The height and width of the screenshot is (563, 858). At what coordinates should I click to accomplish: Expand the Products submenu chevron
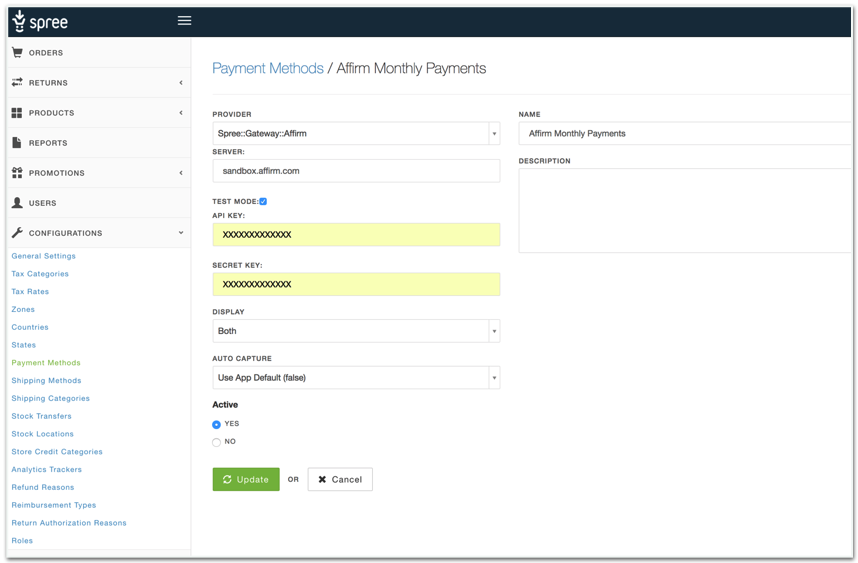[x=181, y=113]
